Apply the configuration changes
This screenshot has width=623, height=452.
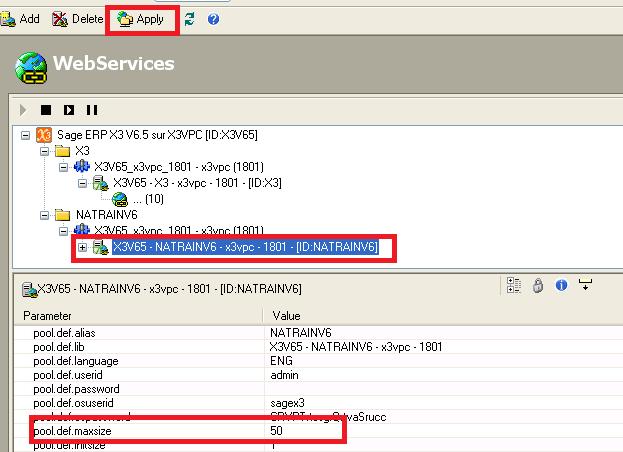tap(141, 19)
